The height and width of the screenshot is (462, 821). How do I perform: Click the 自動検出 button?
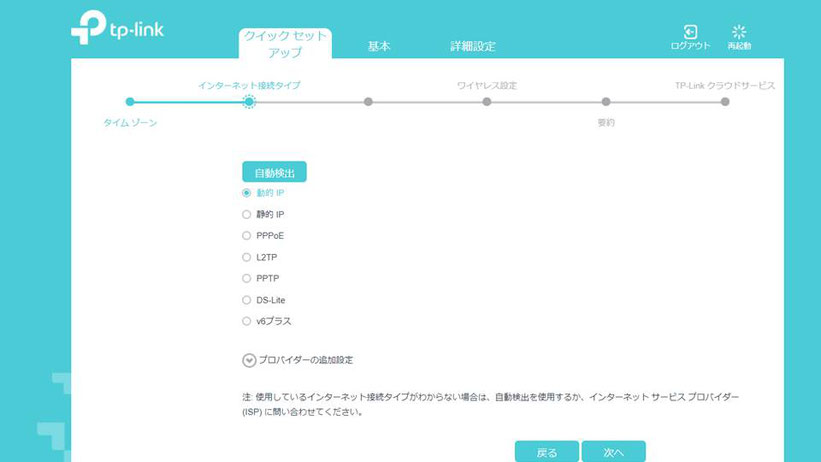click(x=274, y=172)
